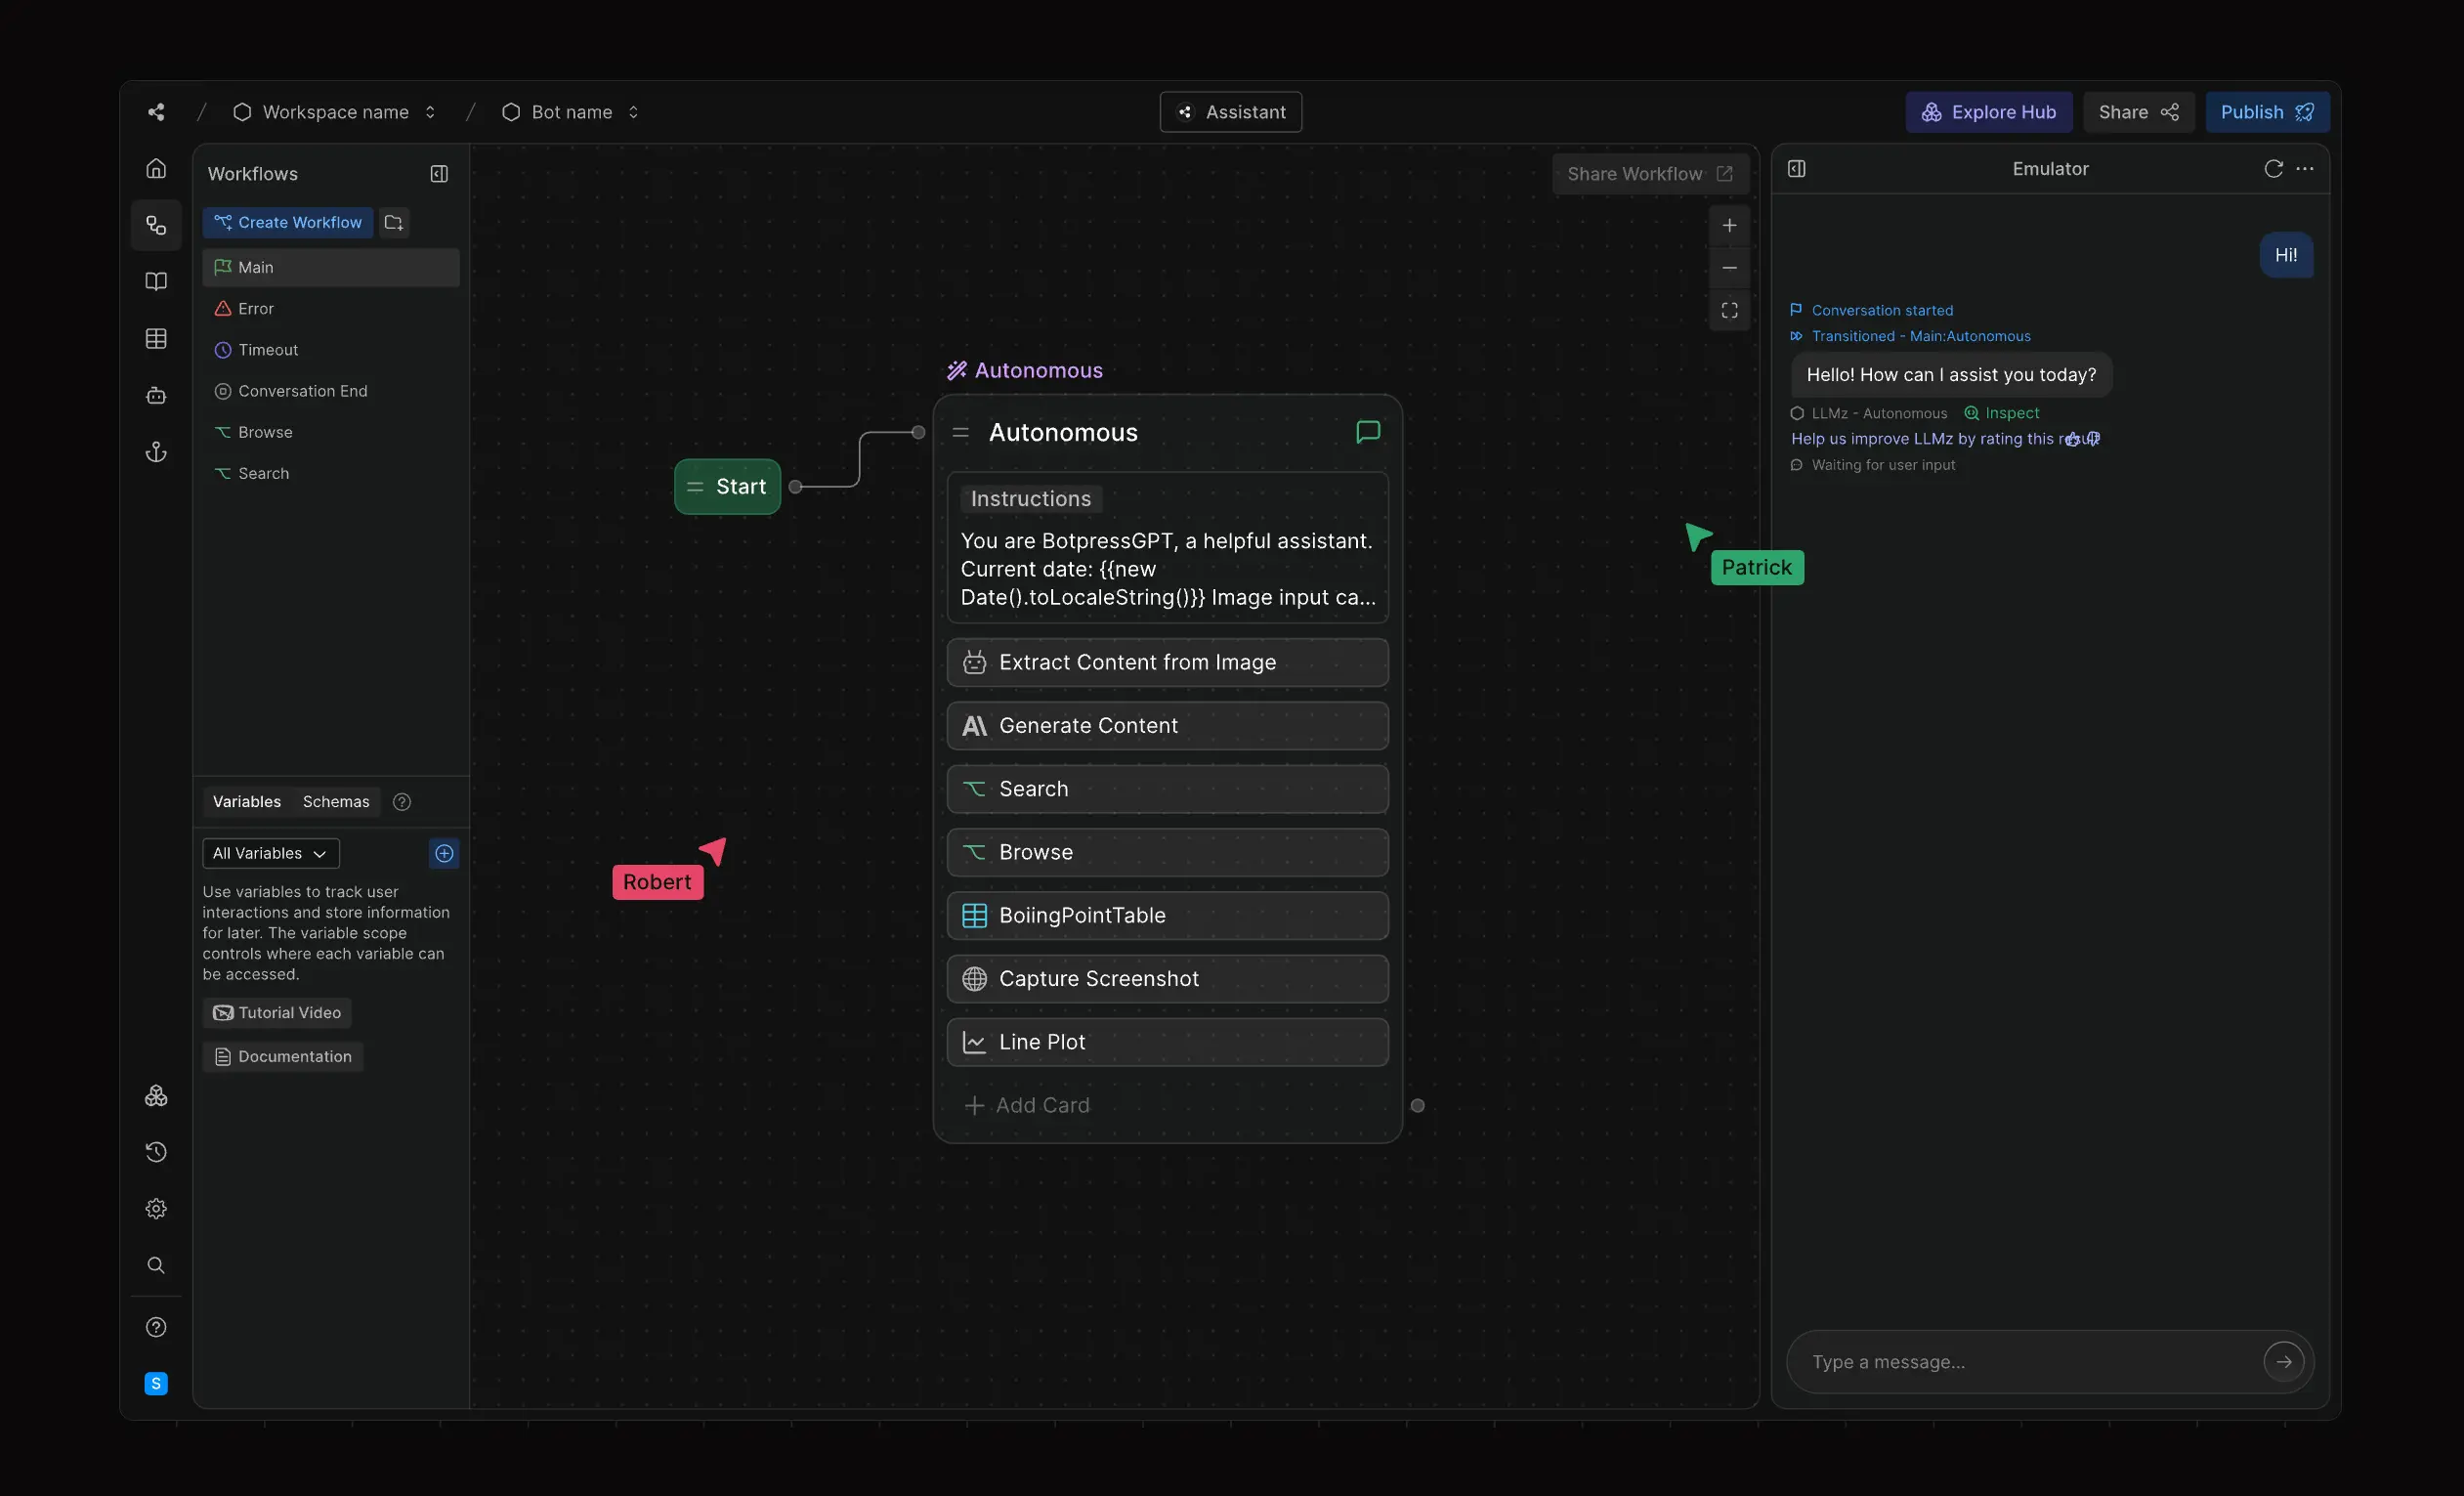Open the Home icon in left sidebar
The height and width of the screenshot is (1496, 2464).
click(156, 168)
